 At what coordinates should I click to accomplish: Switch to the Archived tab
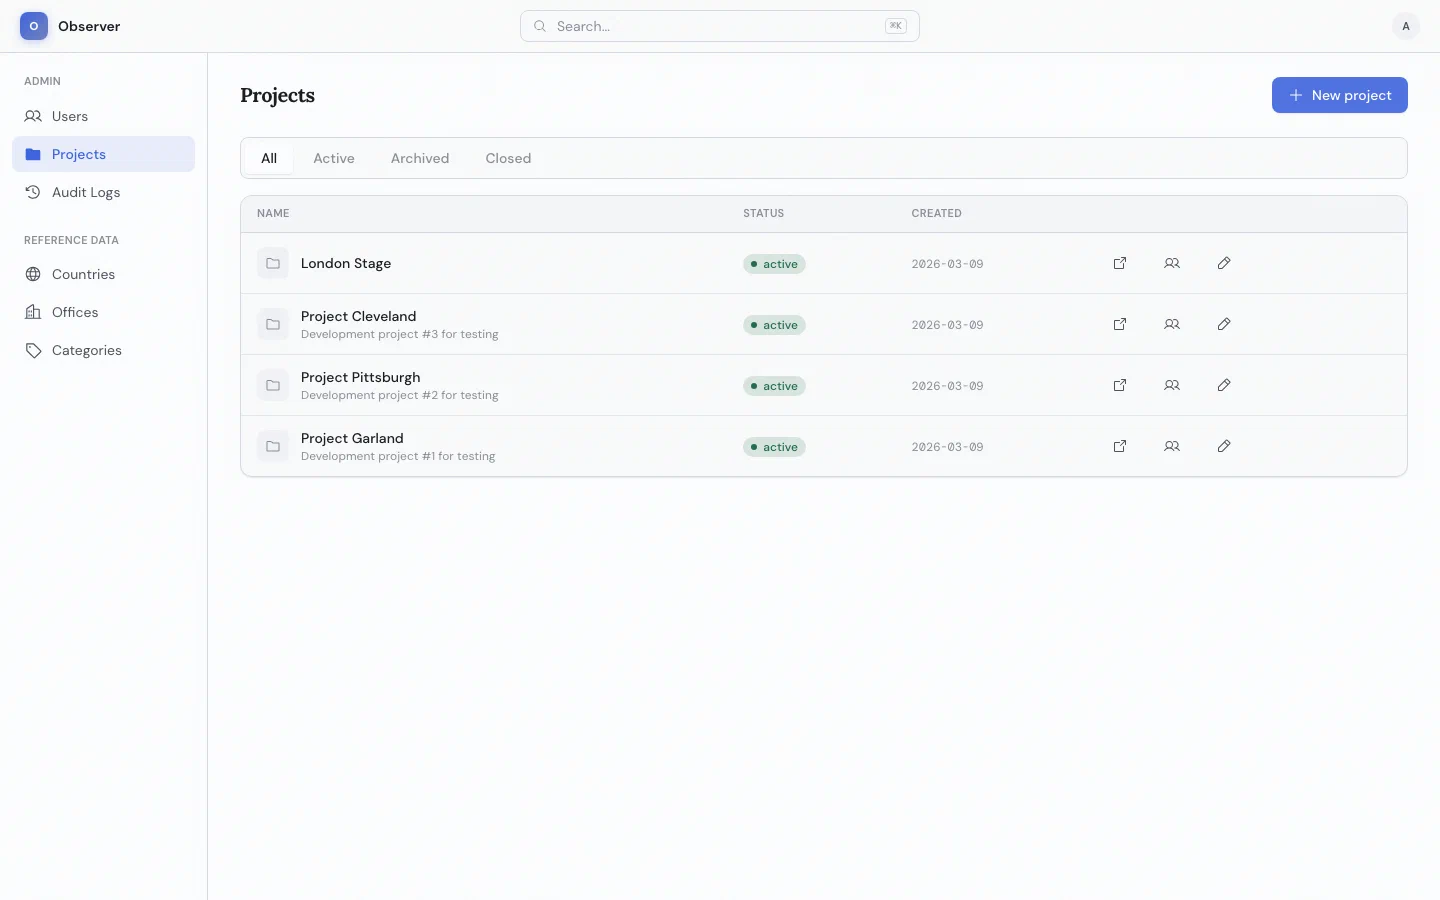420,158
